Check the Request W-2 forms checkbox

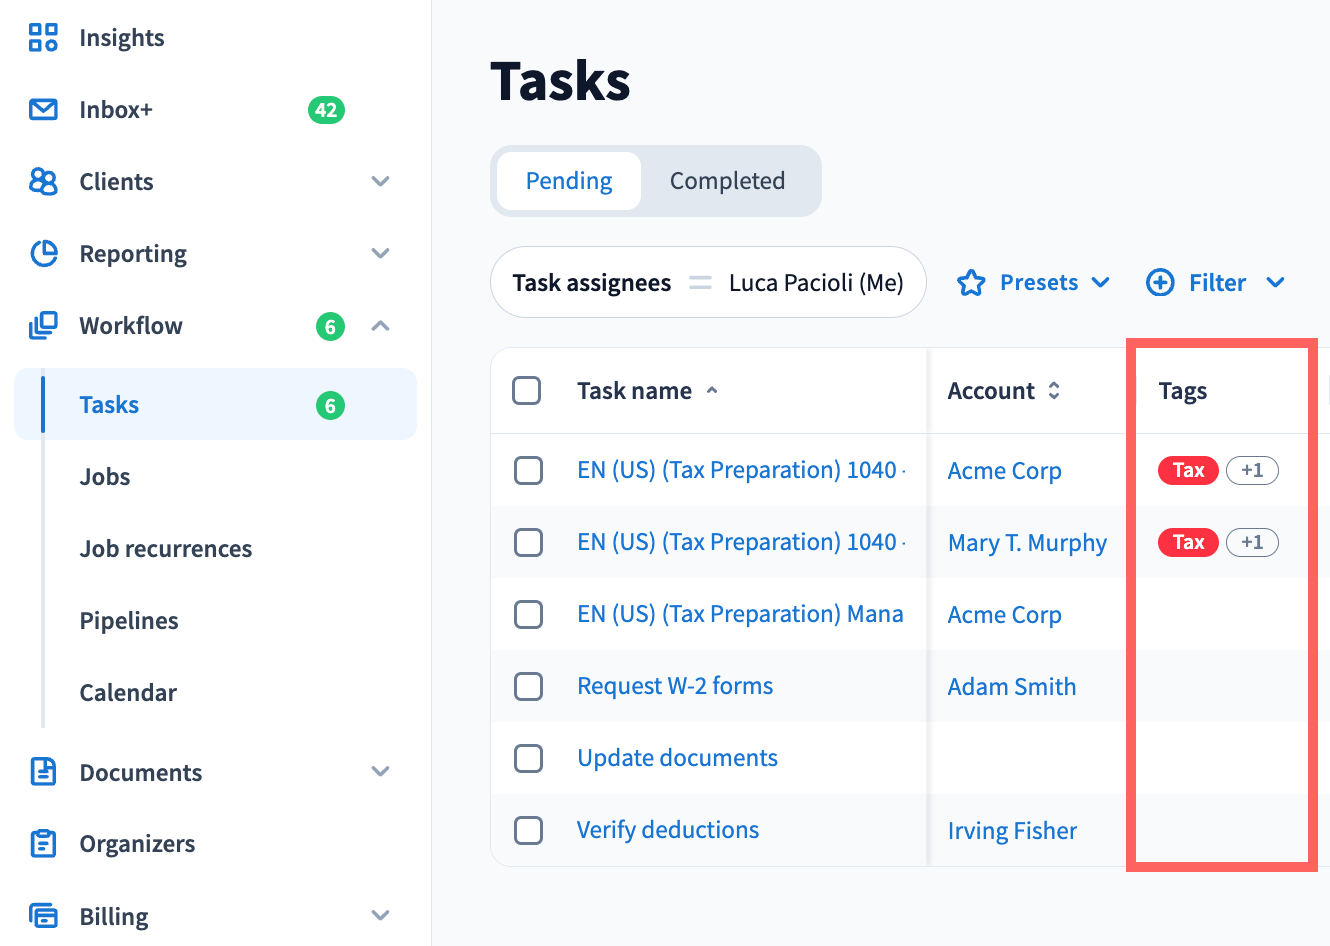click(528, 686)
